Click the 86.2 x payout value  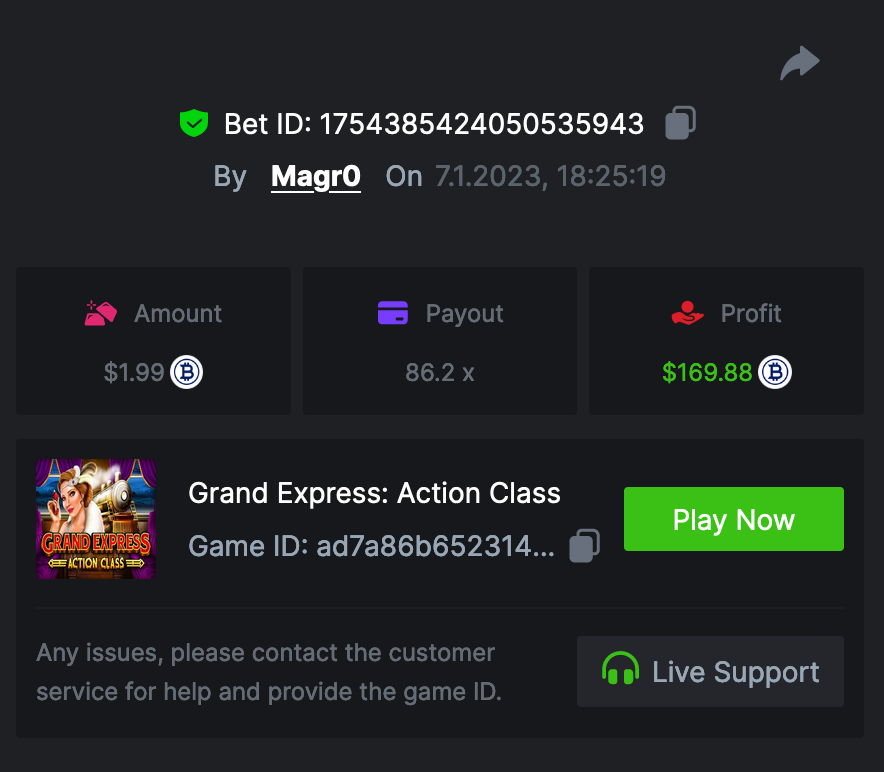tap(439, 373)
